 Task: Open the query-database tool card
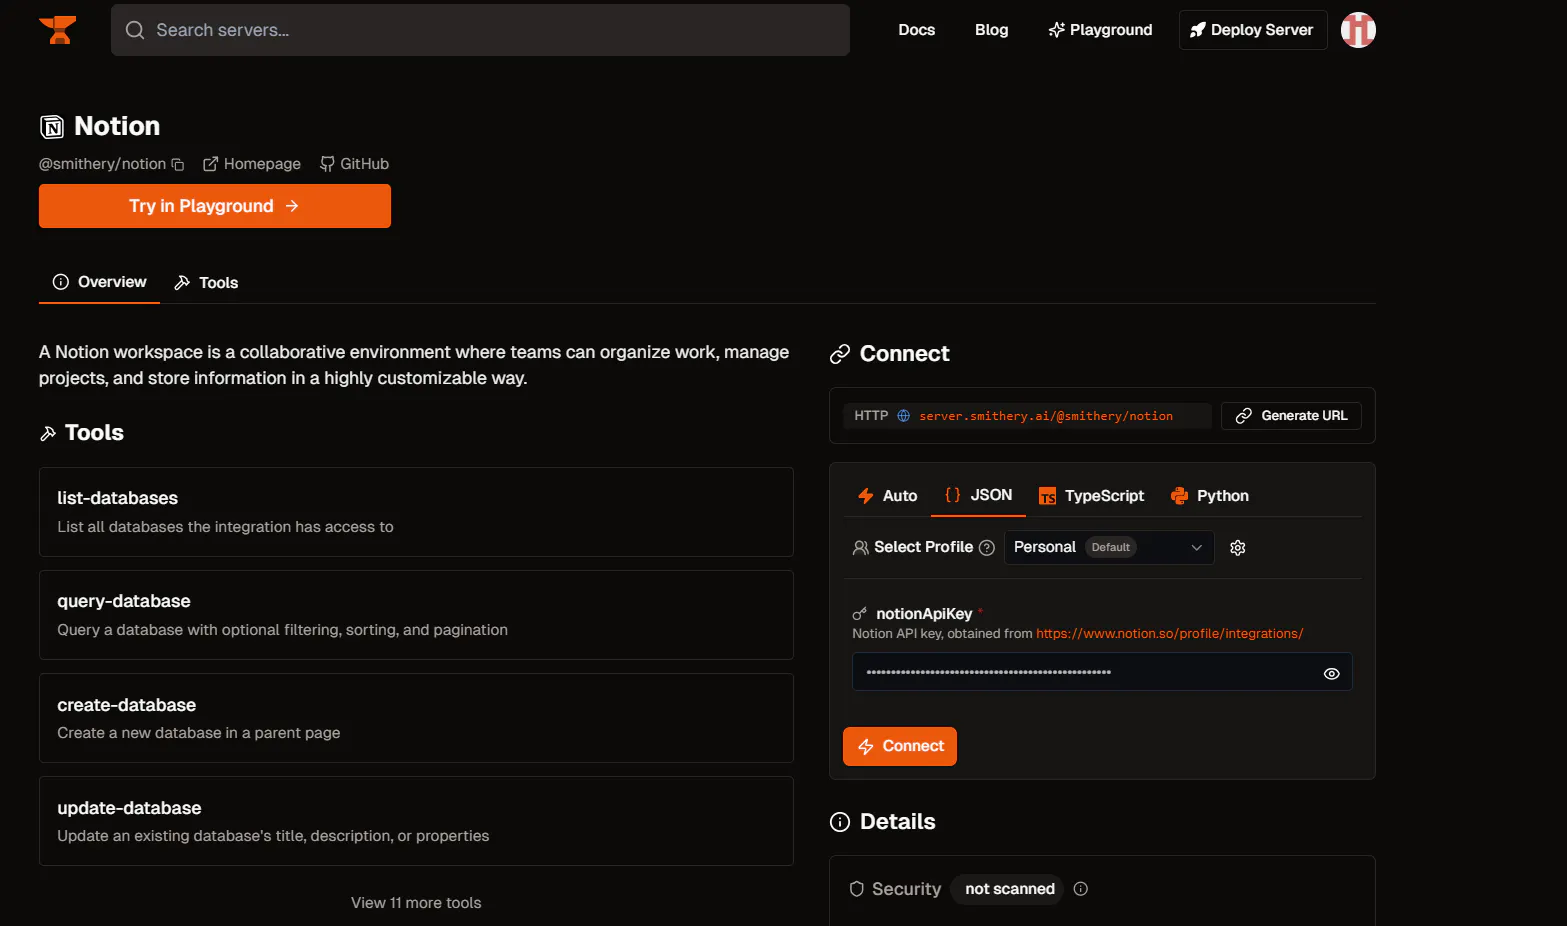click(416, 615)
